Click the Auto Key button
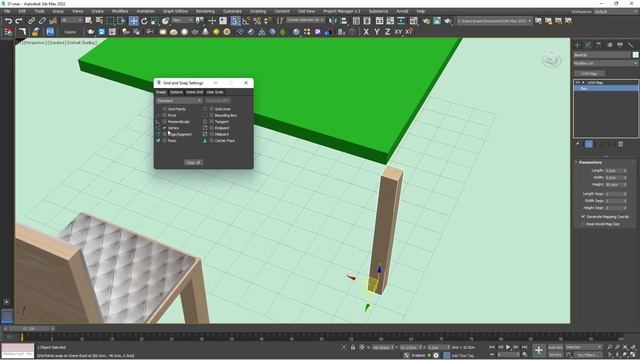Image resolution: width=640 pixels, height=360 pixels. tap(555, 347)
